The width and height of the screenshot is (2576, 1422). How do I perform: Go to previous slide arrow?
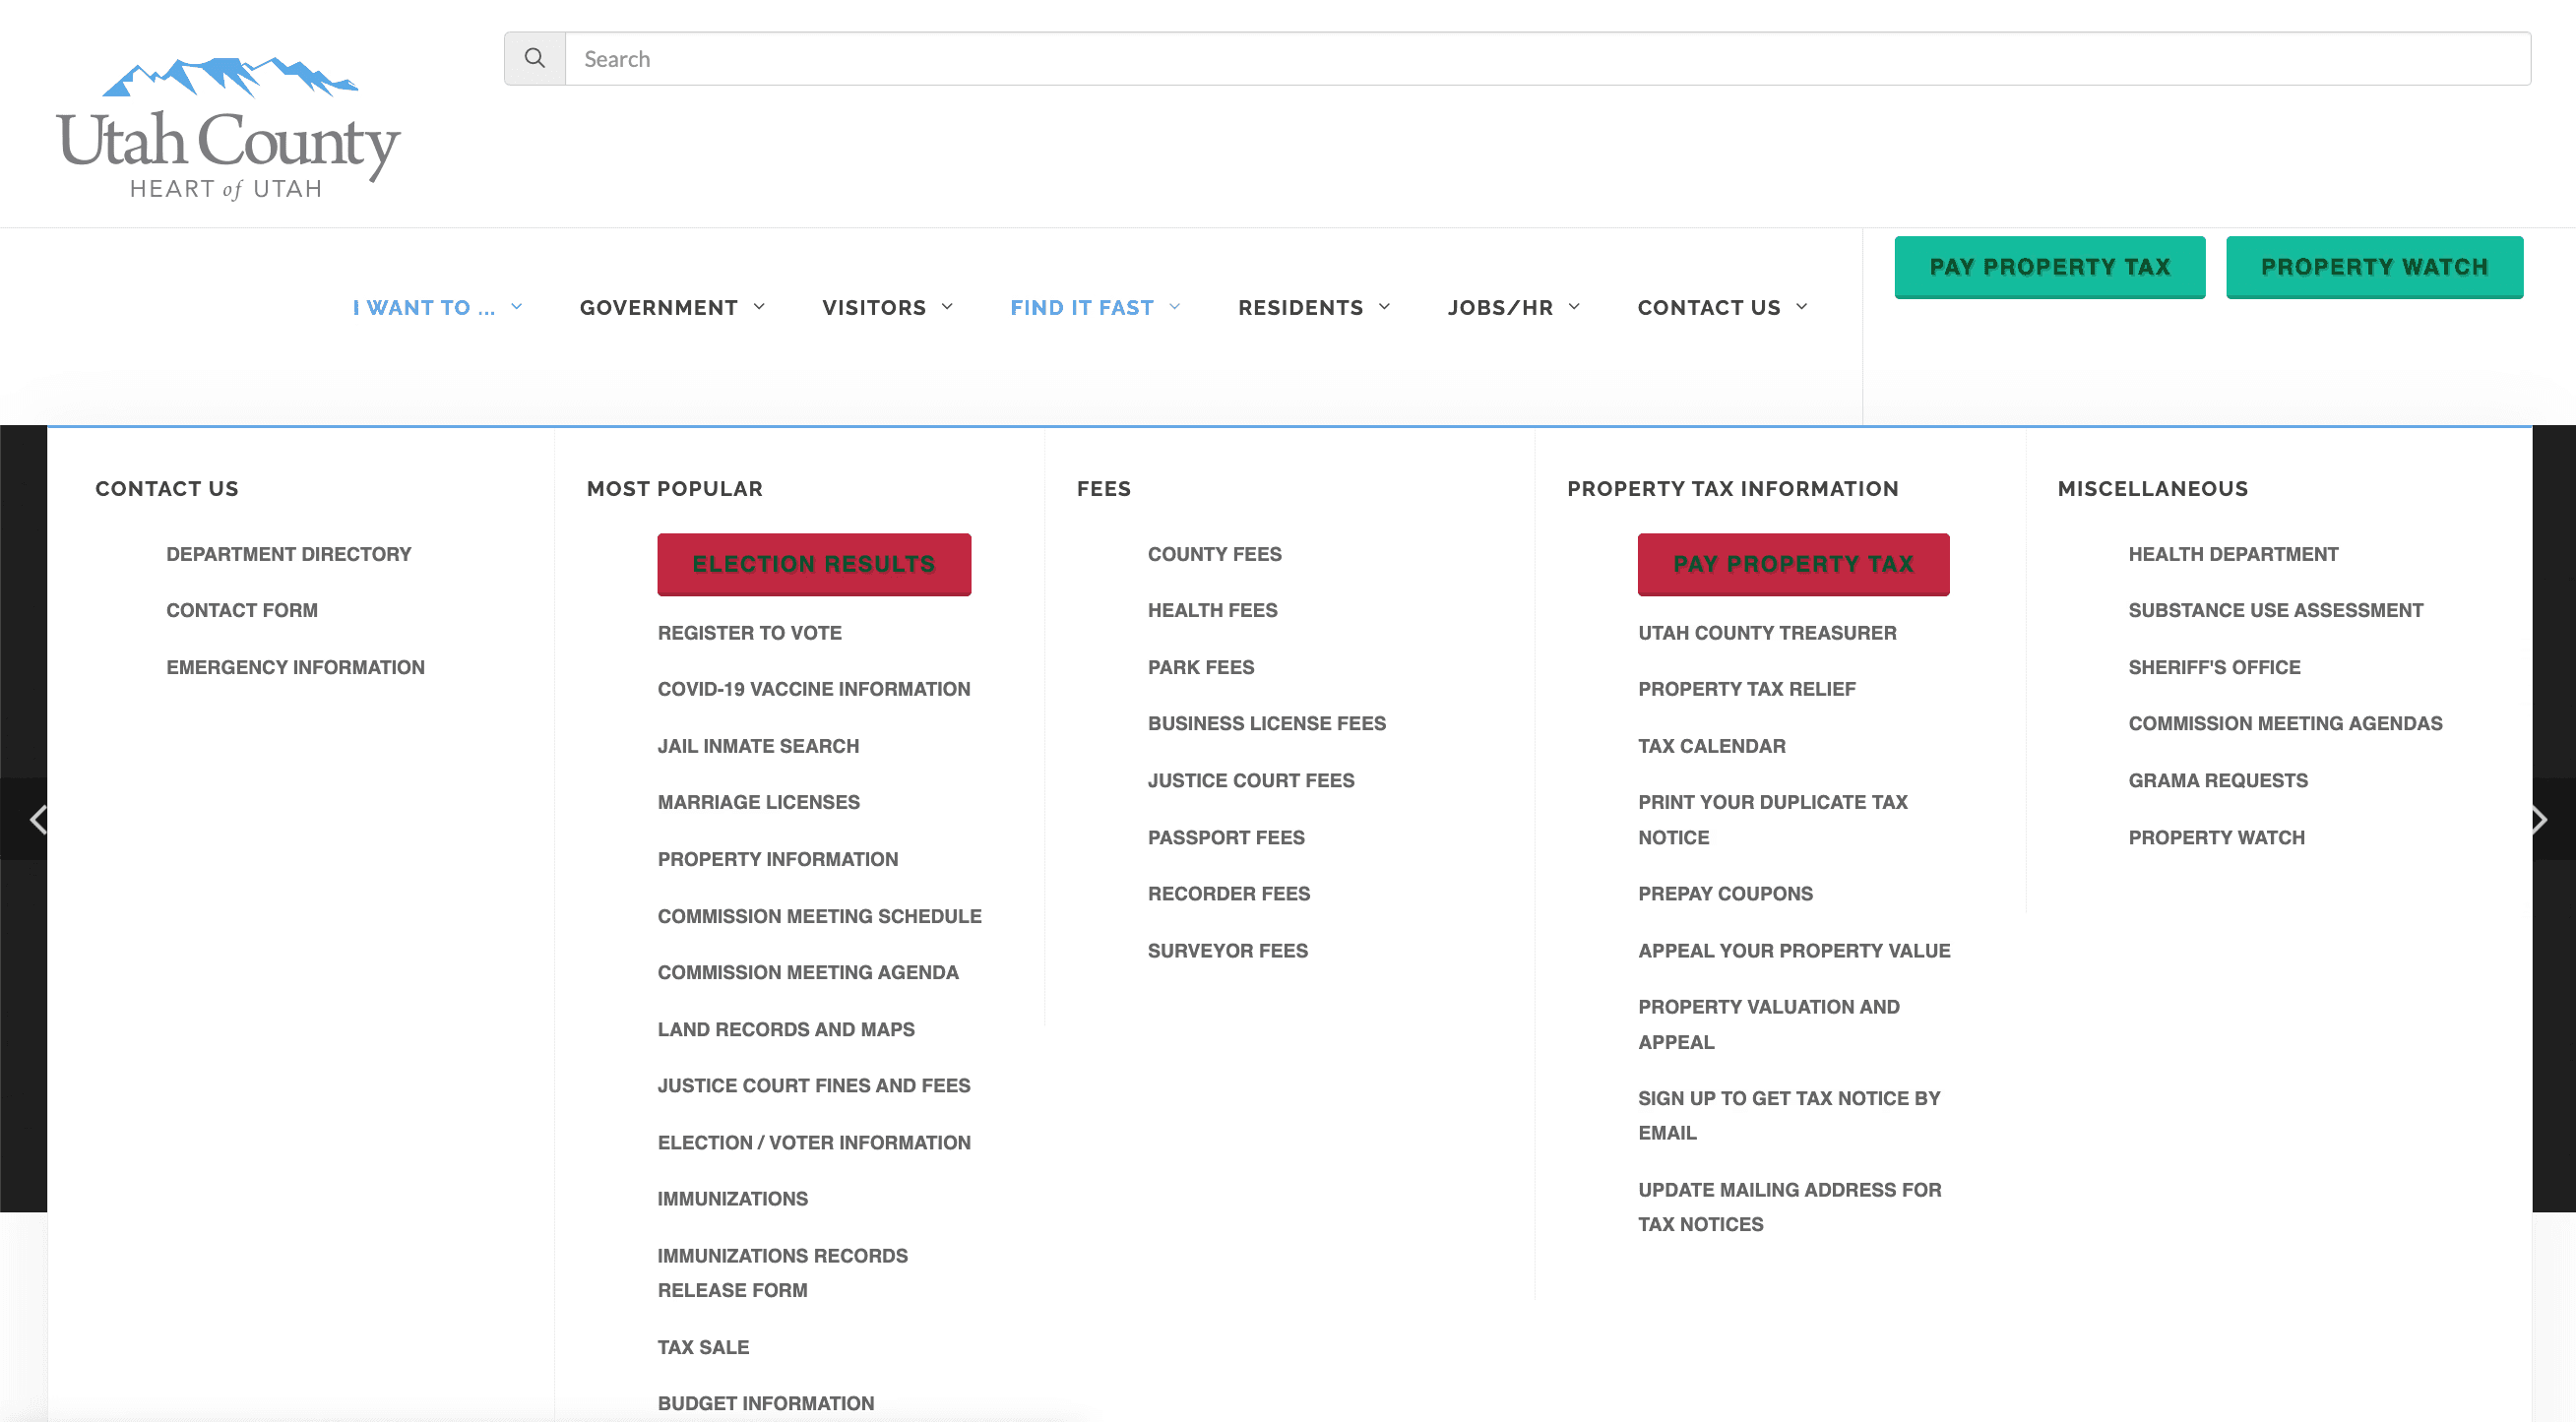coord(38,820)
